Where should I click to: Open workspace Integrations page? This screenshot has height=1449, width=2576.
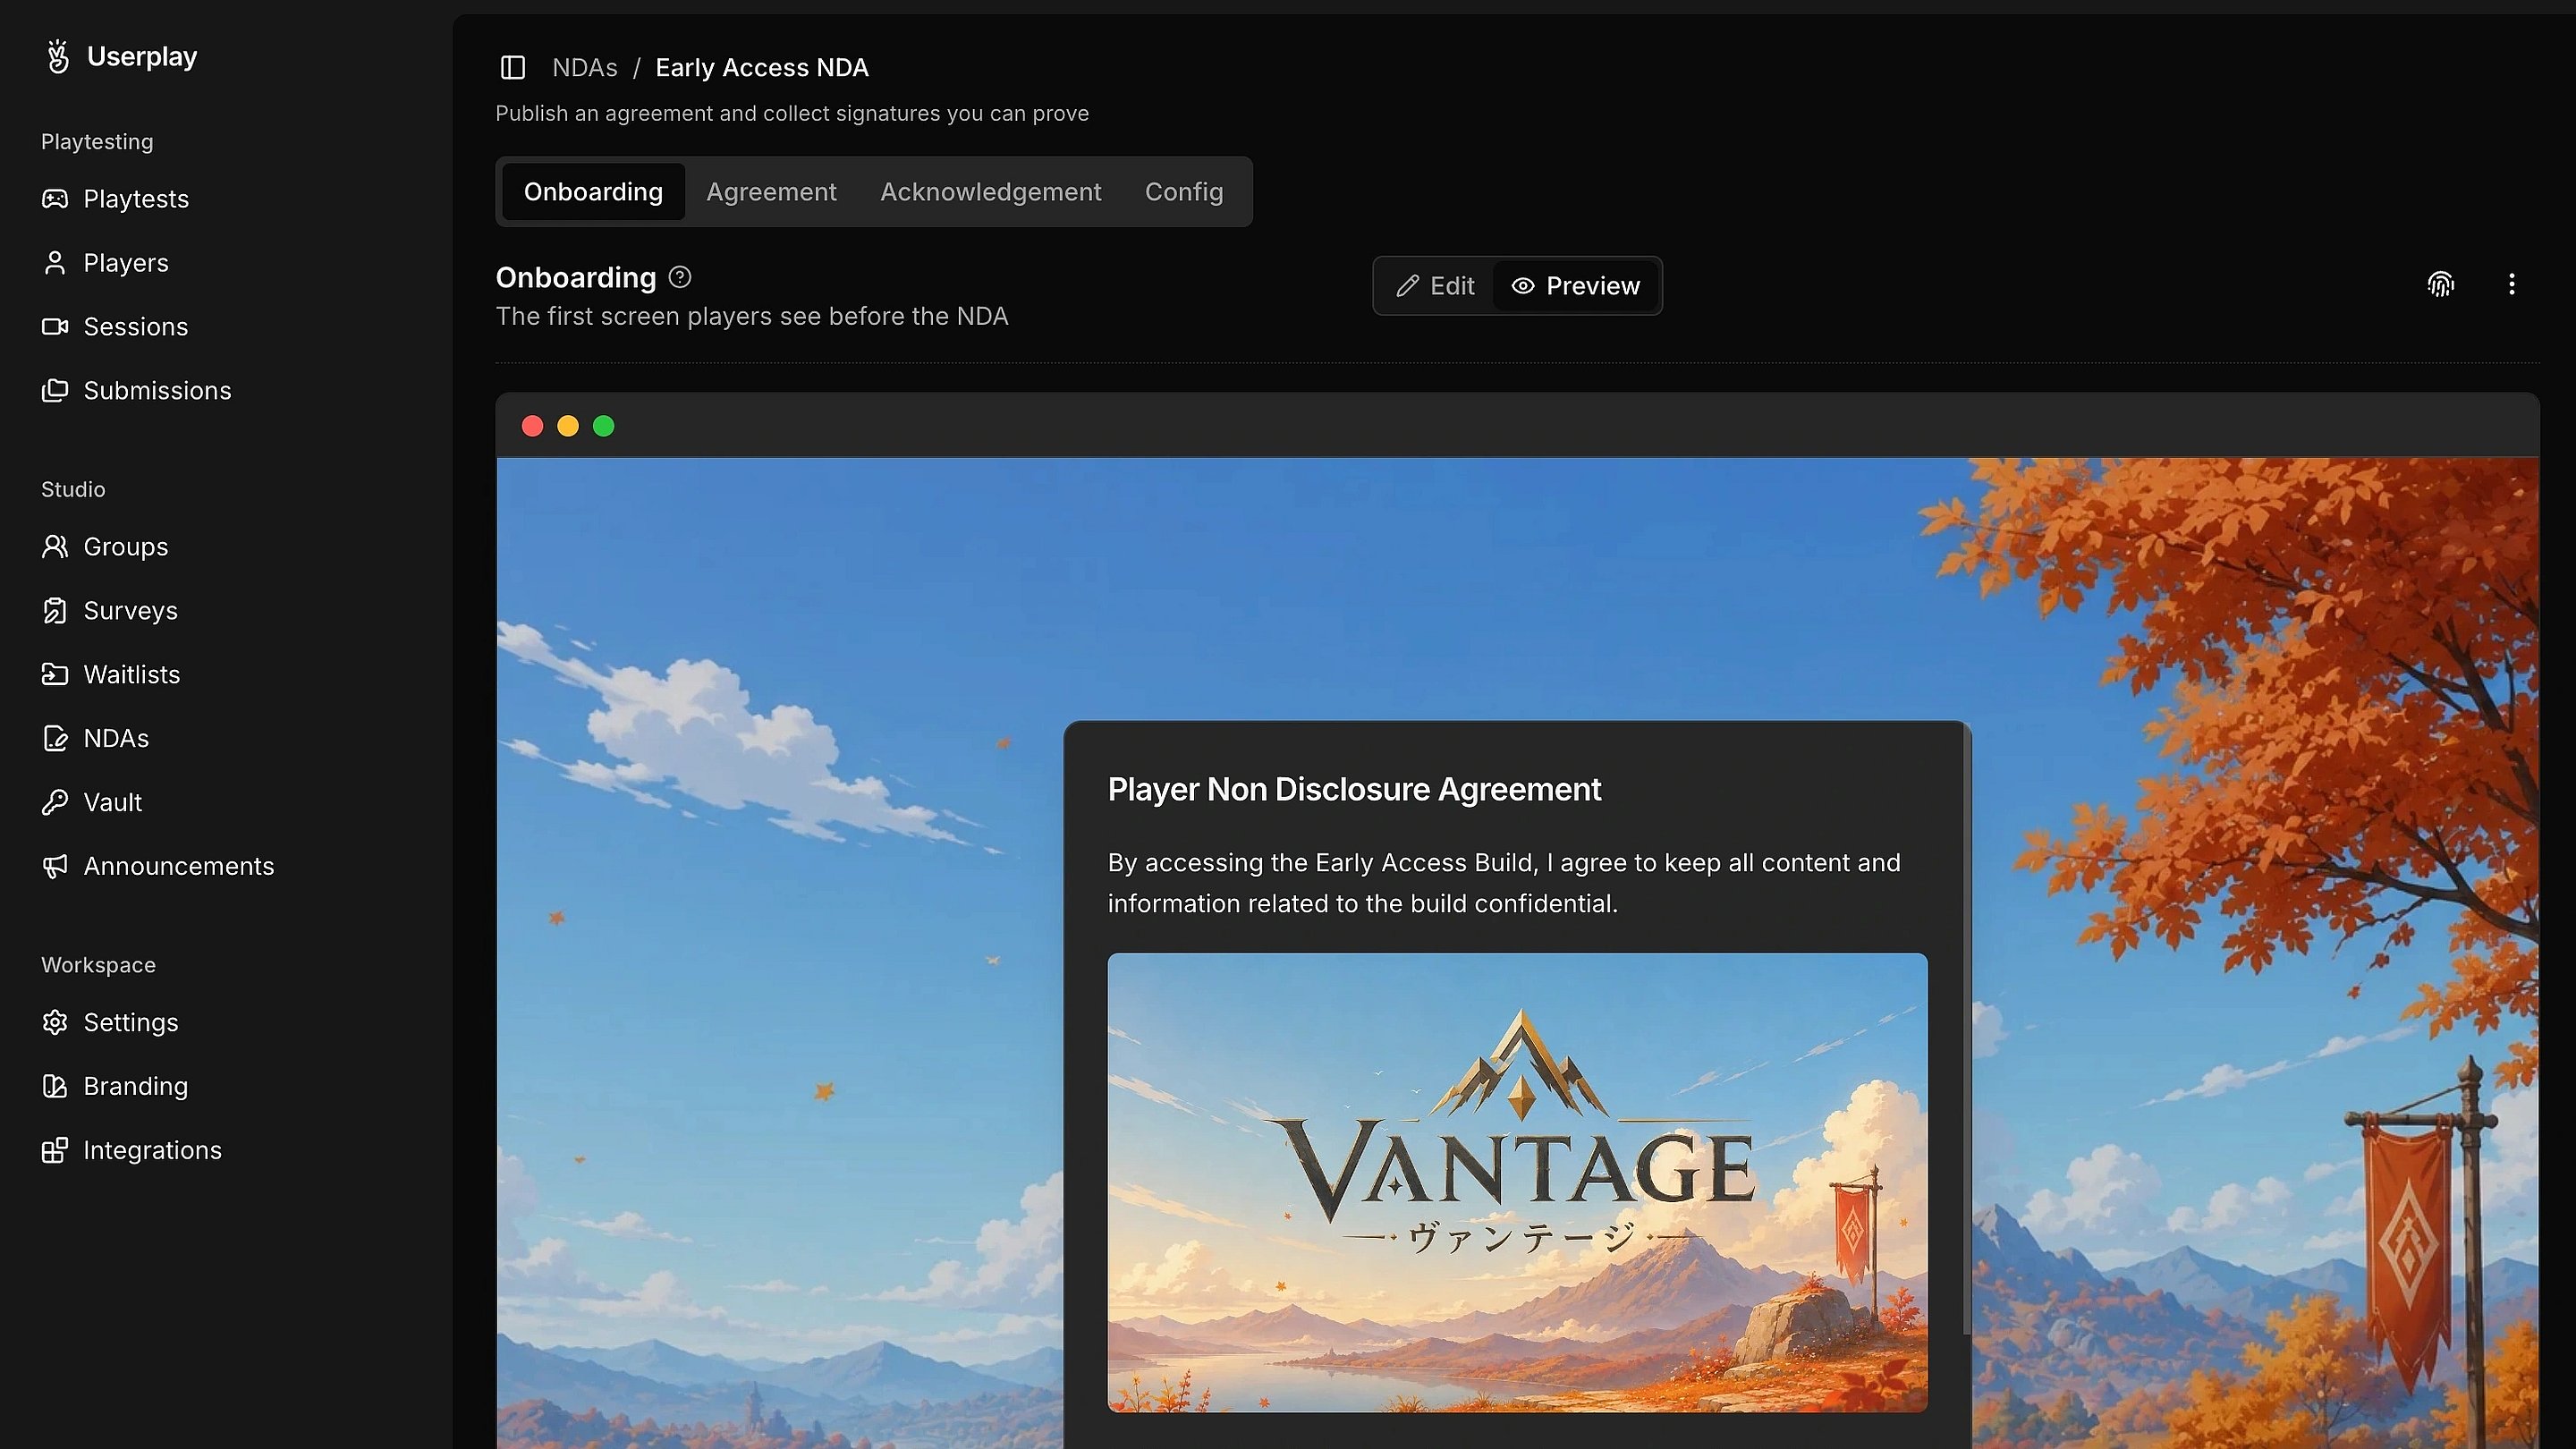tap(153, 1150)
